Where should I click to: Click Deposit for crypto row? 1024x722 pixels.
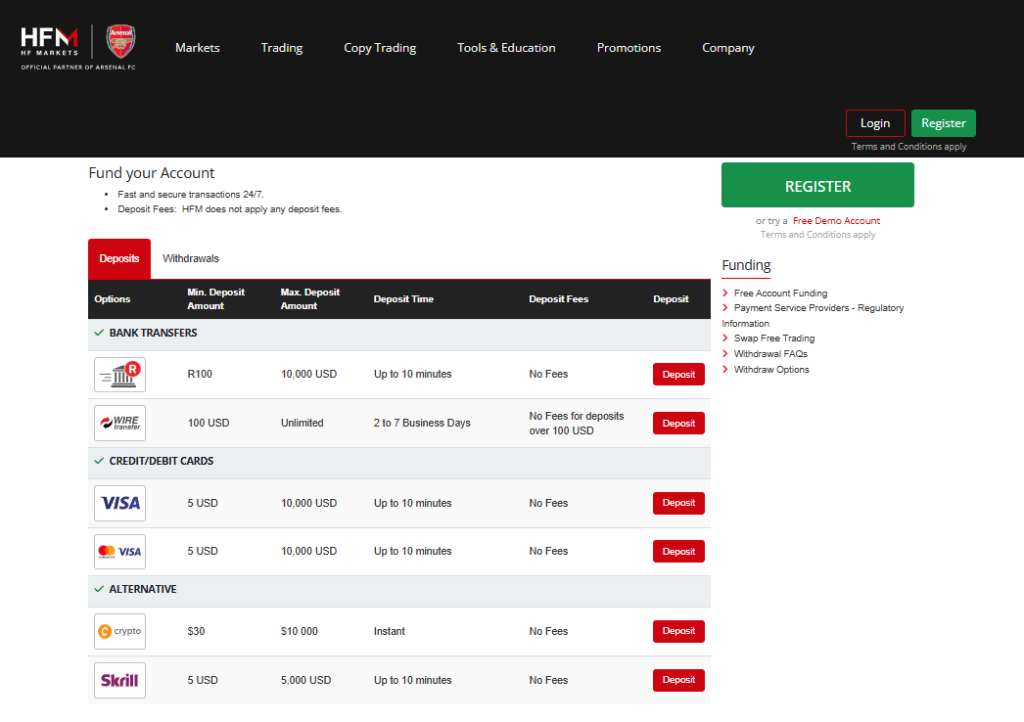[679, 631]
